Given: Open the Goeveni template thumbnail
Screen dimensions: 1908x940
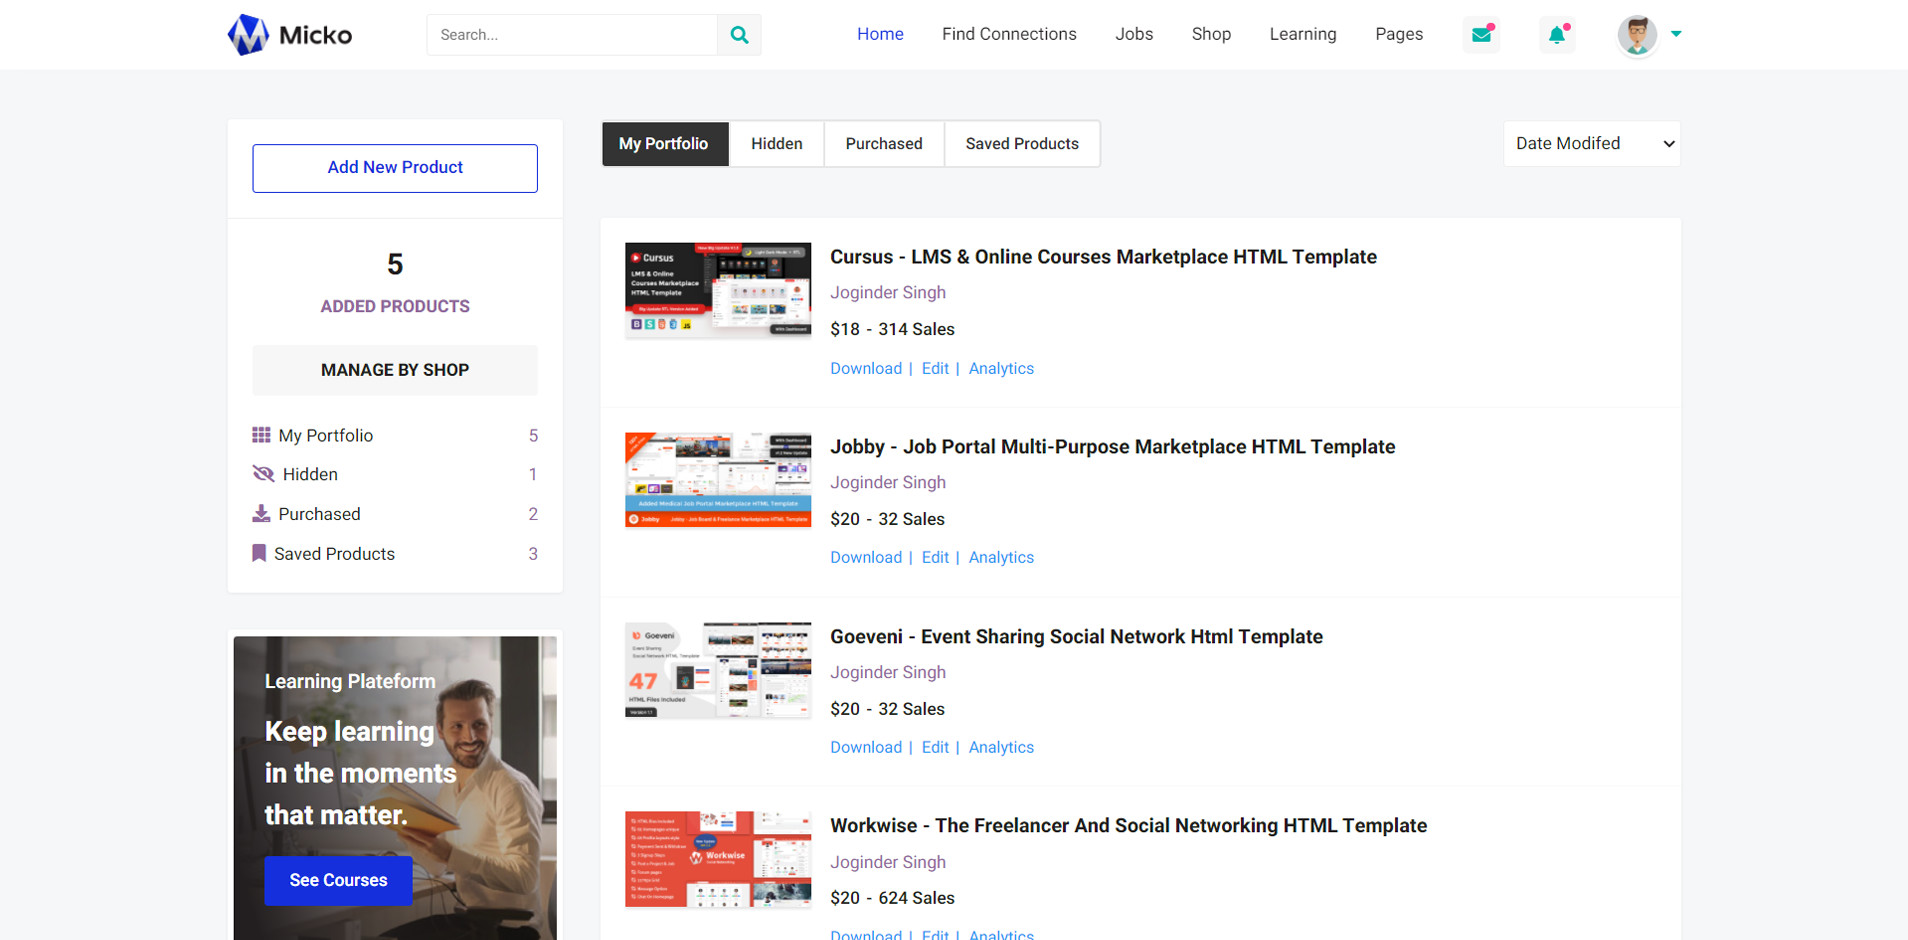Looking at the screenshot, I should pos(718,670).
